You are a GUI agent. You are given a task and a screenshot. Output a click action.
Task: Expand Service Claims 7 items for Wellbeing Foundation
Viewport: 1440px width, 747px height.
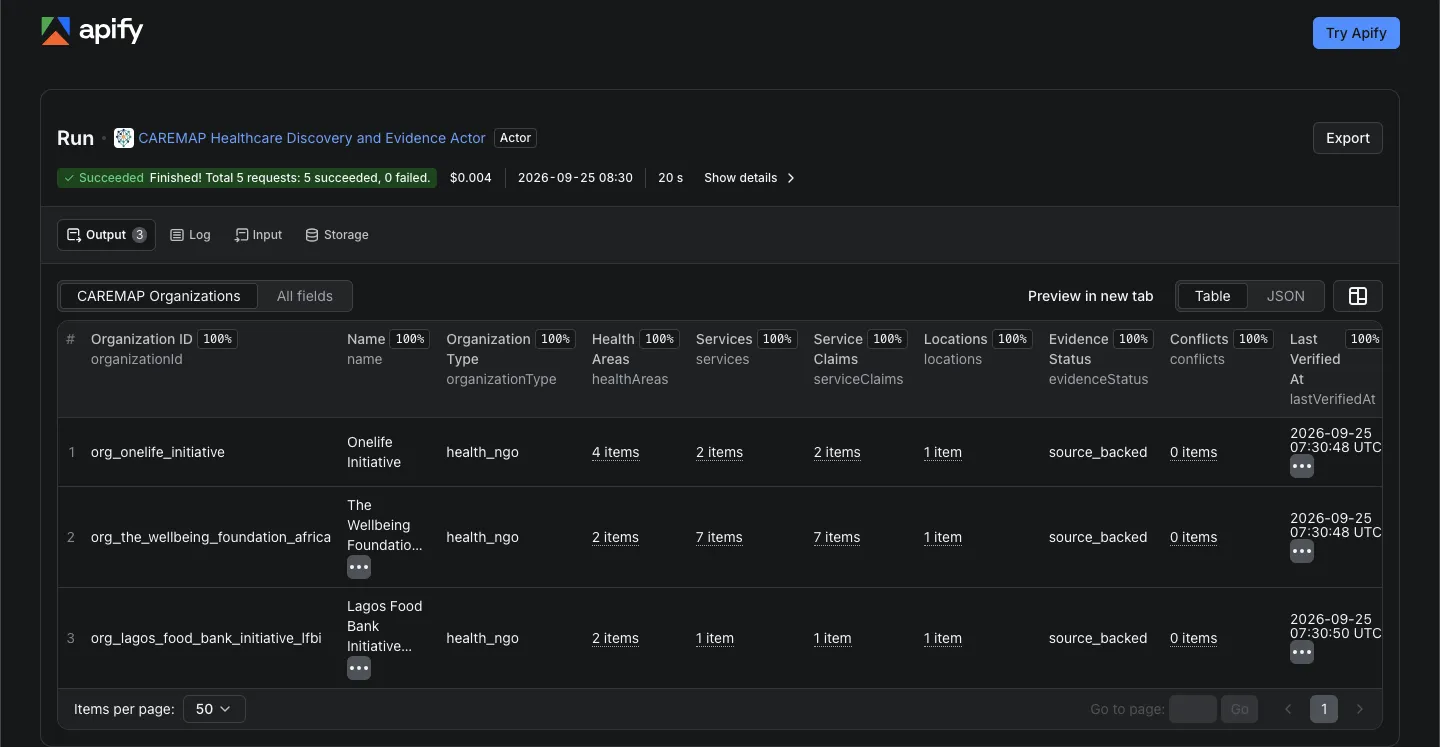(837, 537)
